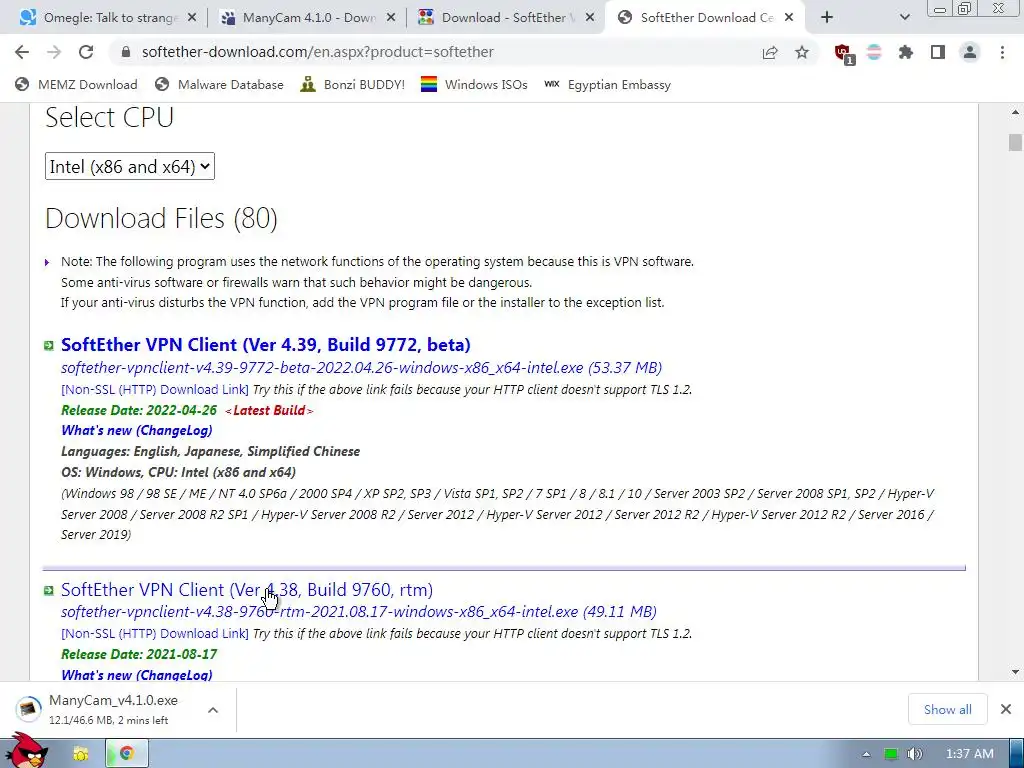The width and height of the screenshot is (1024, 768).
Task: Click the forward navigation arrow
Action: pyautogui.click(x=54, y=52)
